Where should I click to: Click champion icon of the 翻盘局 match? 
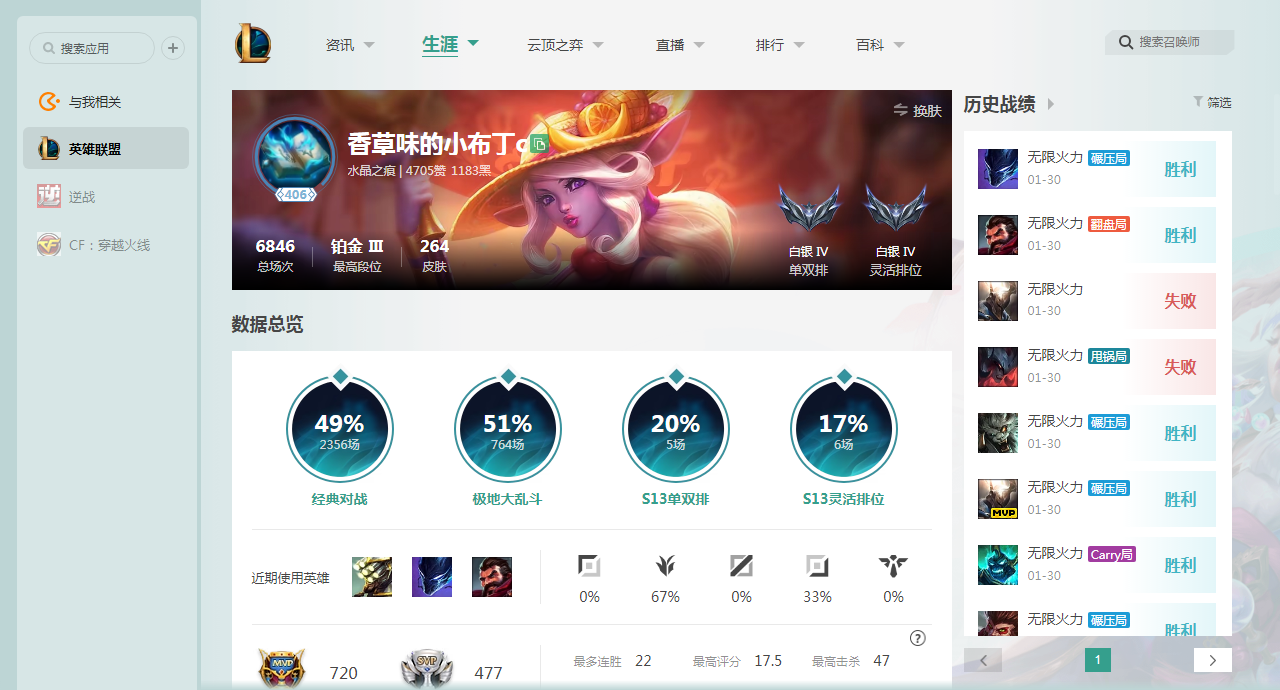(998, 235)
